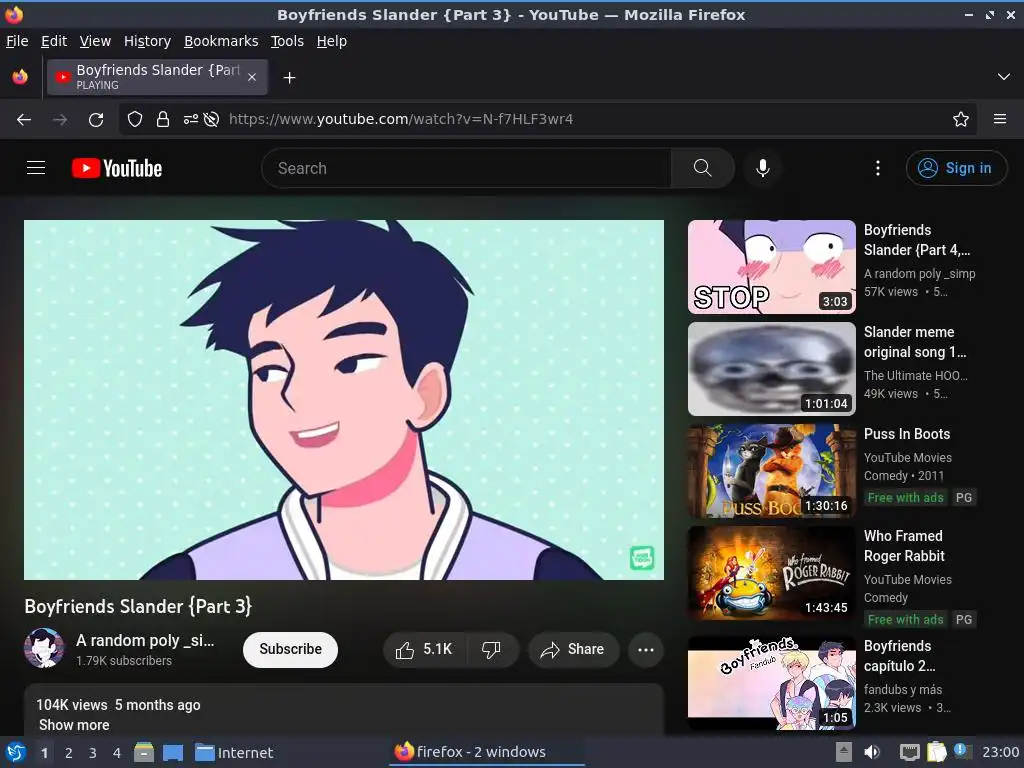The width and height of the screenshot is (1024, 768).
Task: Open the Who Framed Roger Rabbit thumbnail
Action: (771, 573)
